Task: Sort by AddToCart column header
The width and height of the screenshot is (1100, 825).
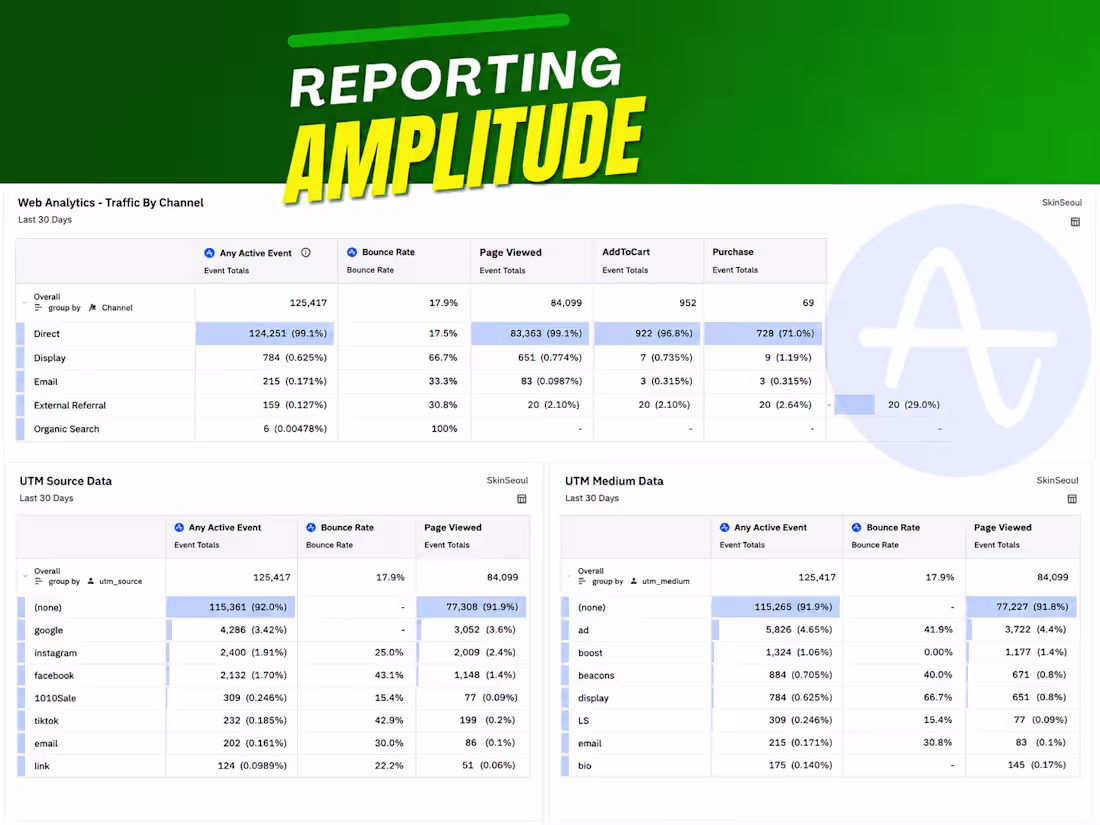Action: 626,252
